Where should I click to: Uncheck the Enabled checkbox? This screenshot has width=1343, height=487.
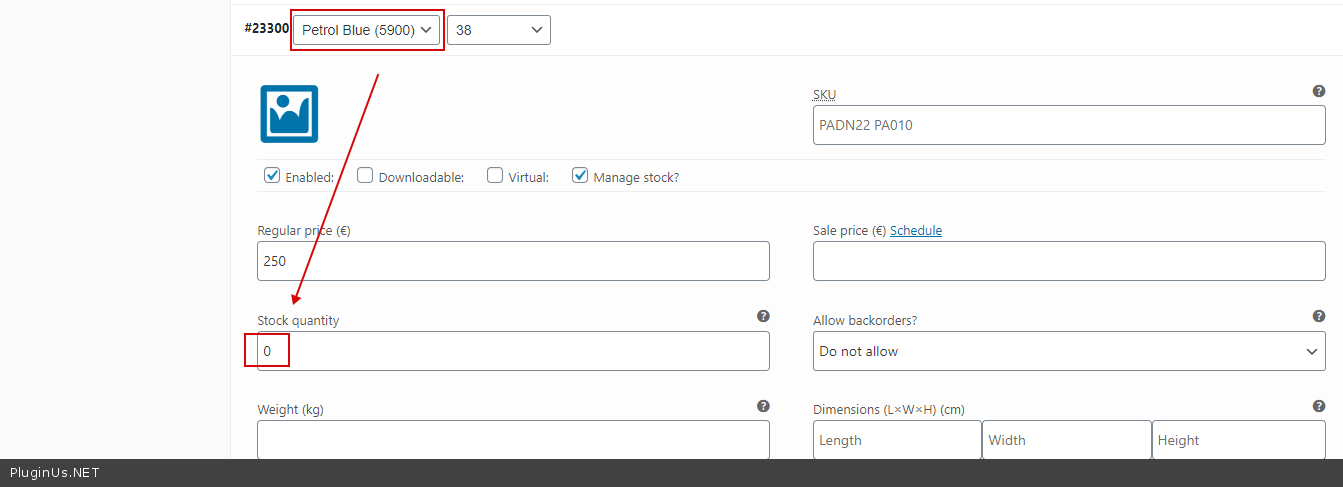pyautogui.click(x=272, y=176)
